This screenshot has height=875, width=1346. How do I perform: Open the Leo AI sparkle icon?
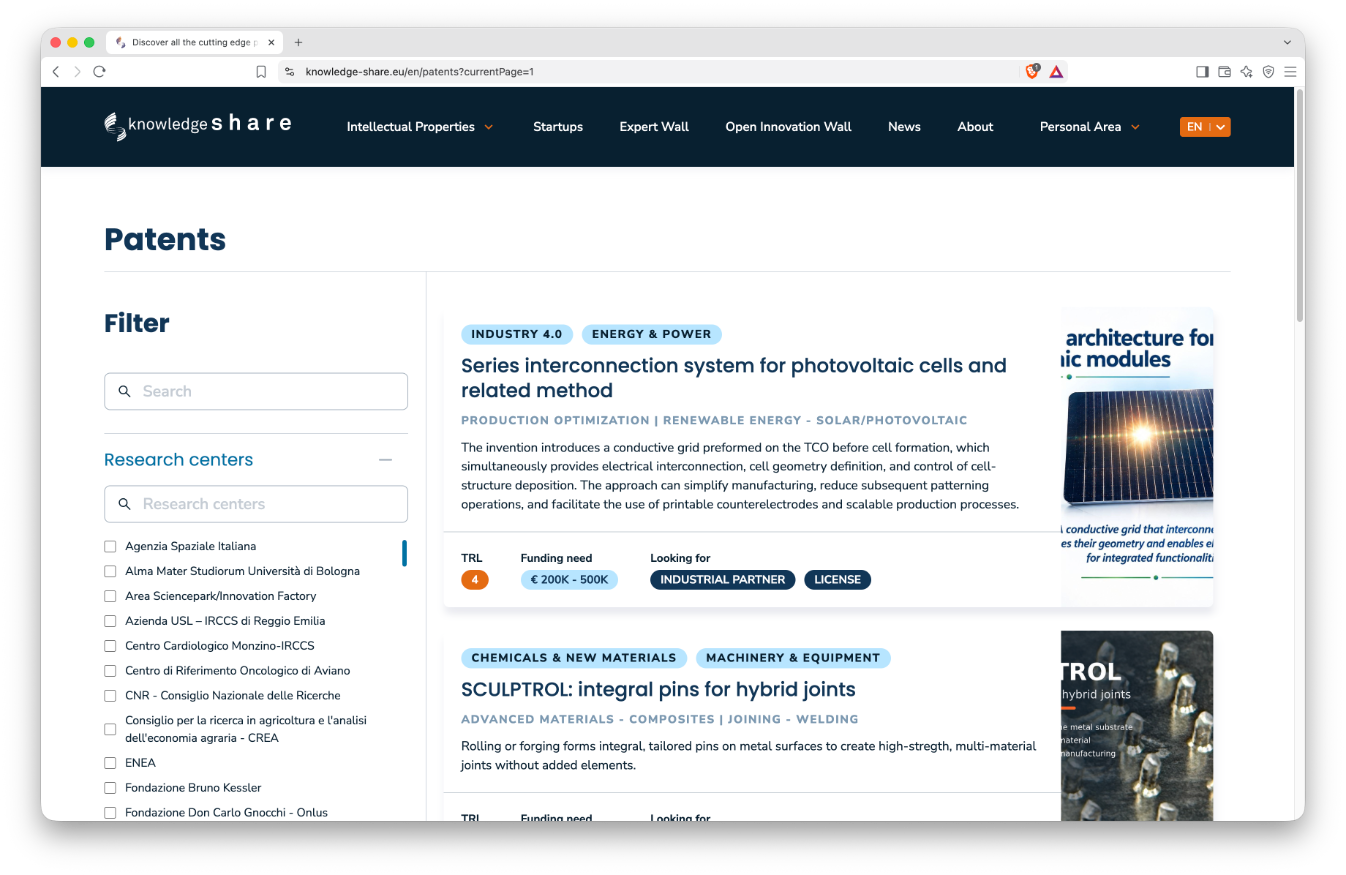[x=1246, y=72]
